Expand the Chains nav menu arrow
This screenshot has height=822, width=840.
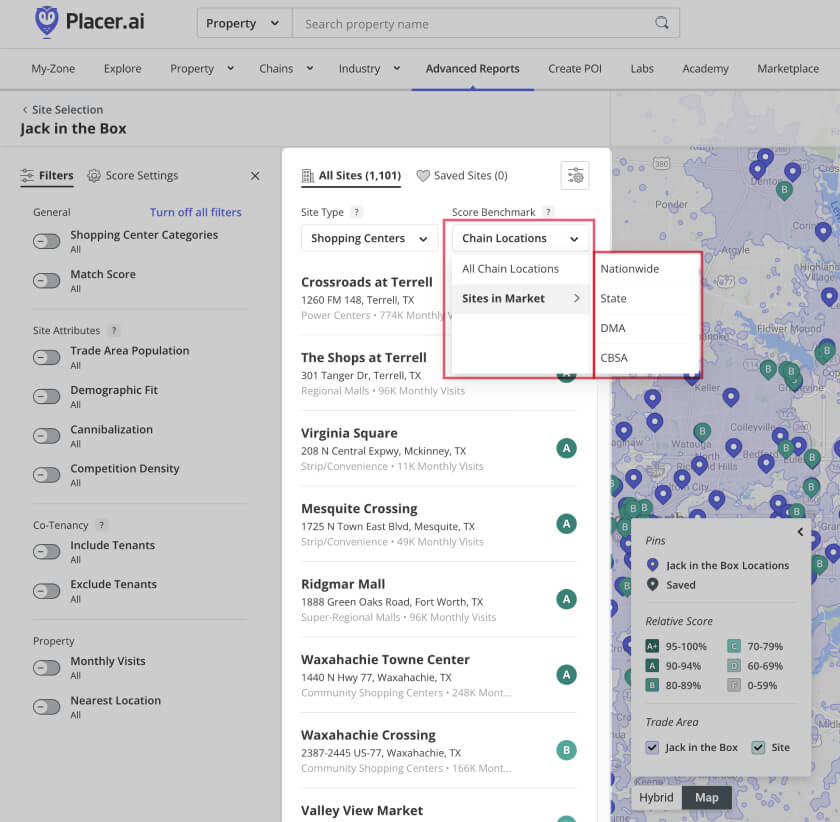coord(310,68)
